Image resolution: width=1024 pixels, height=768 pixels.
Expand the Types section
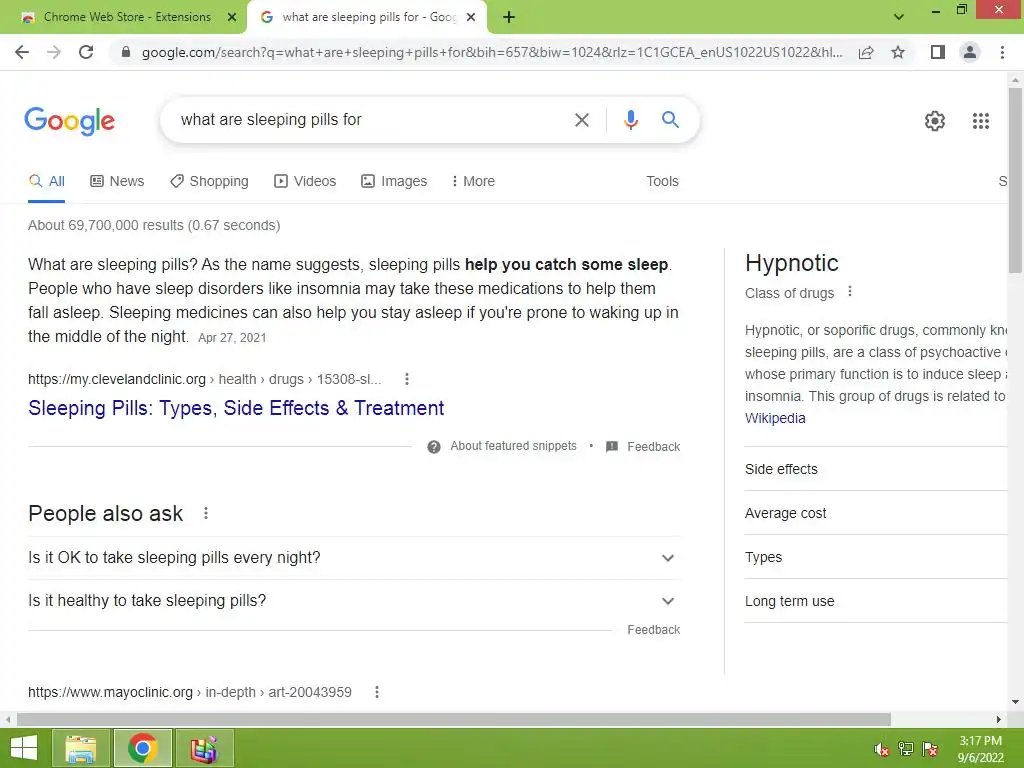tap(876, 557)
